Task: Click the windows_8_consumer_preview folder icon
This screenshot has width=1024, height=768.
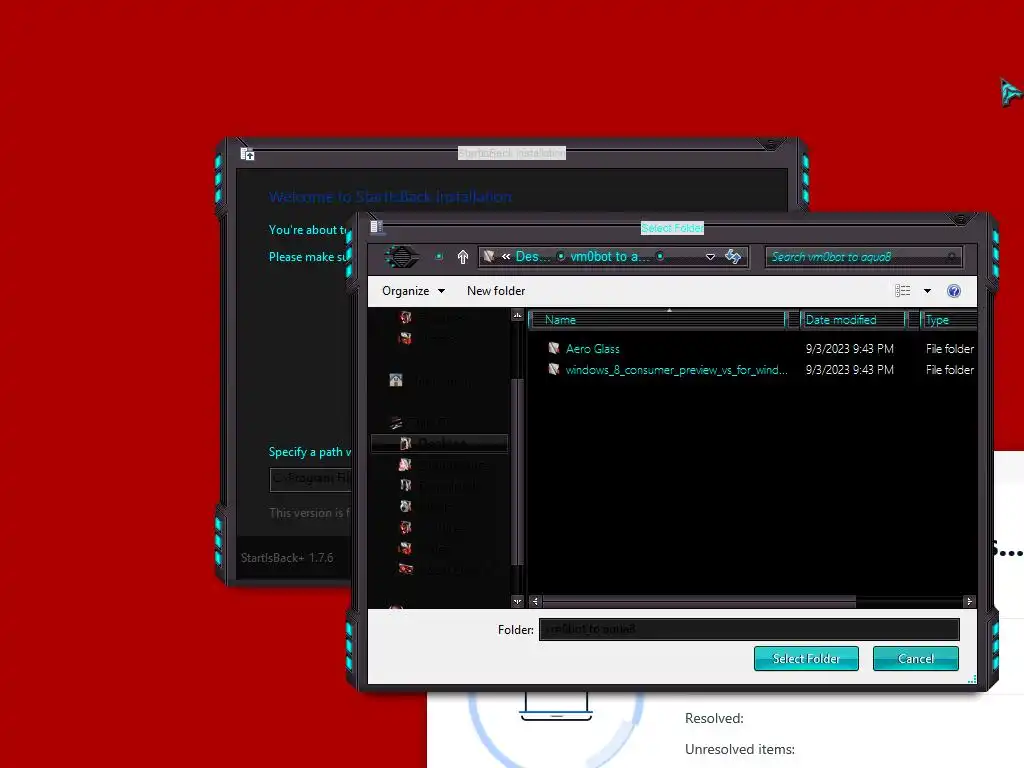Action: click(x=554, y=369)
